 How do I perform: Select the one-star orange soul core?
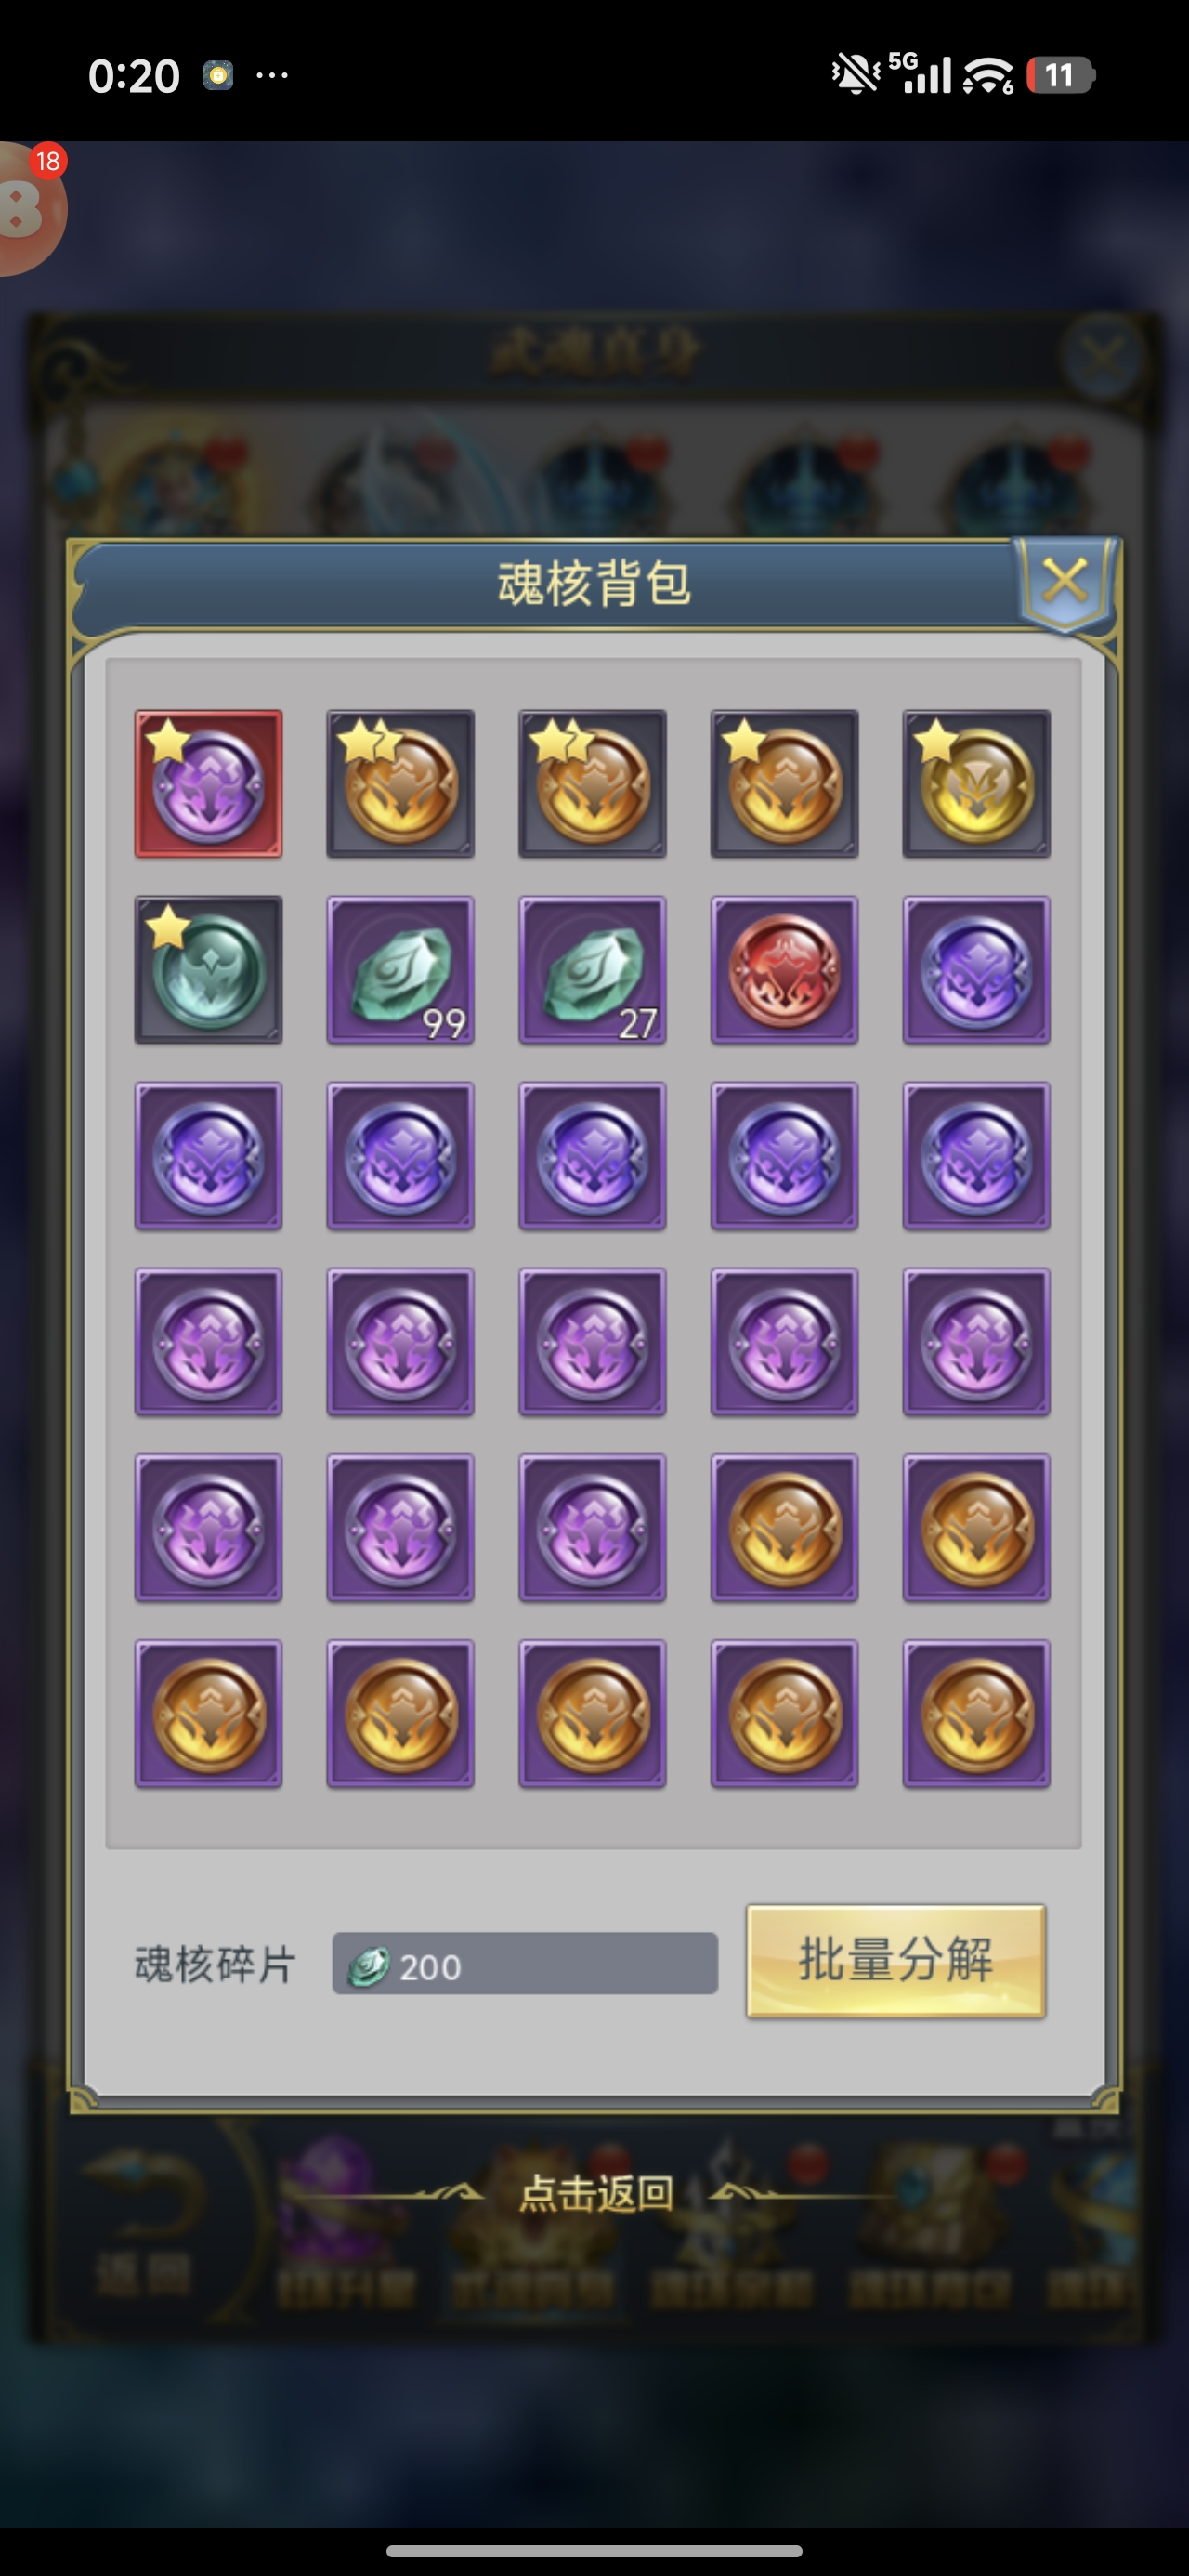coord(784,784)
